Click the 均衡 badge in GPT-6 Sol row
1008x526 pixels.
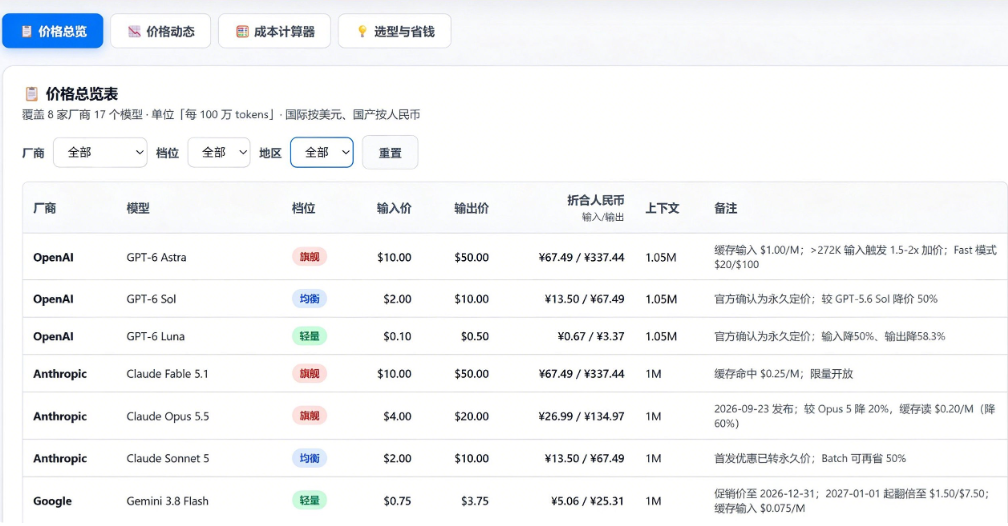pos(309,299)
